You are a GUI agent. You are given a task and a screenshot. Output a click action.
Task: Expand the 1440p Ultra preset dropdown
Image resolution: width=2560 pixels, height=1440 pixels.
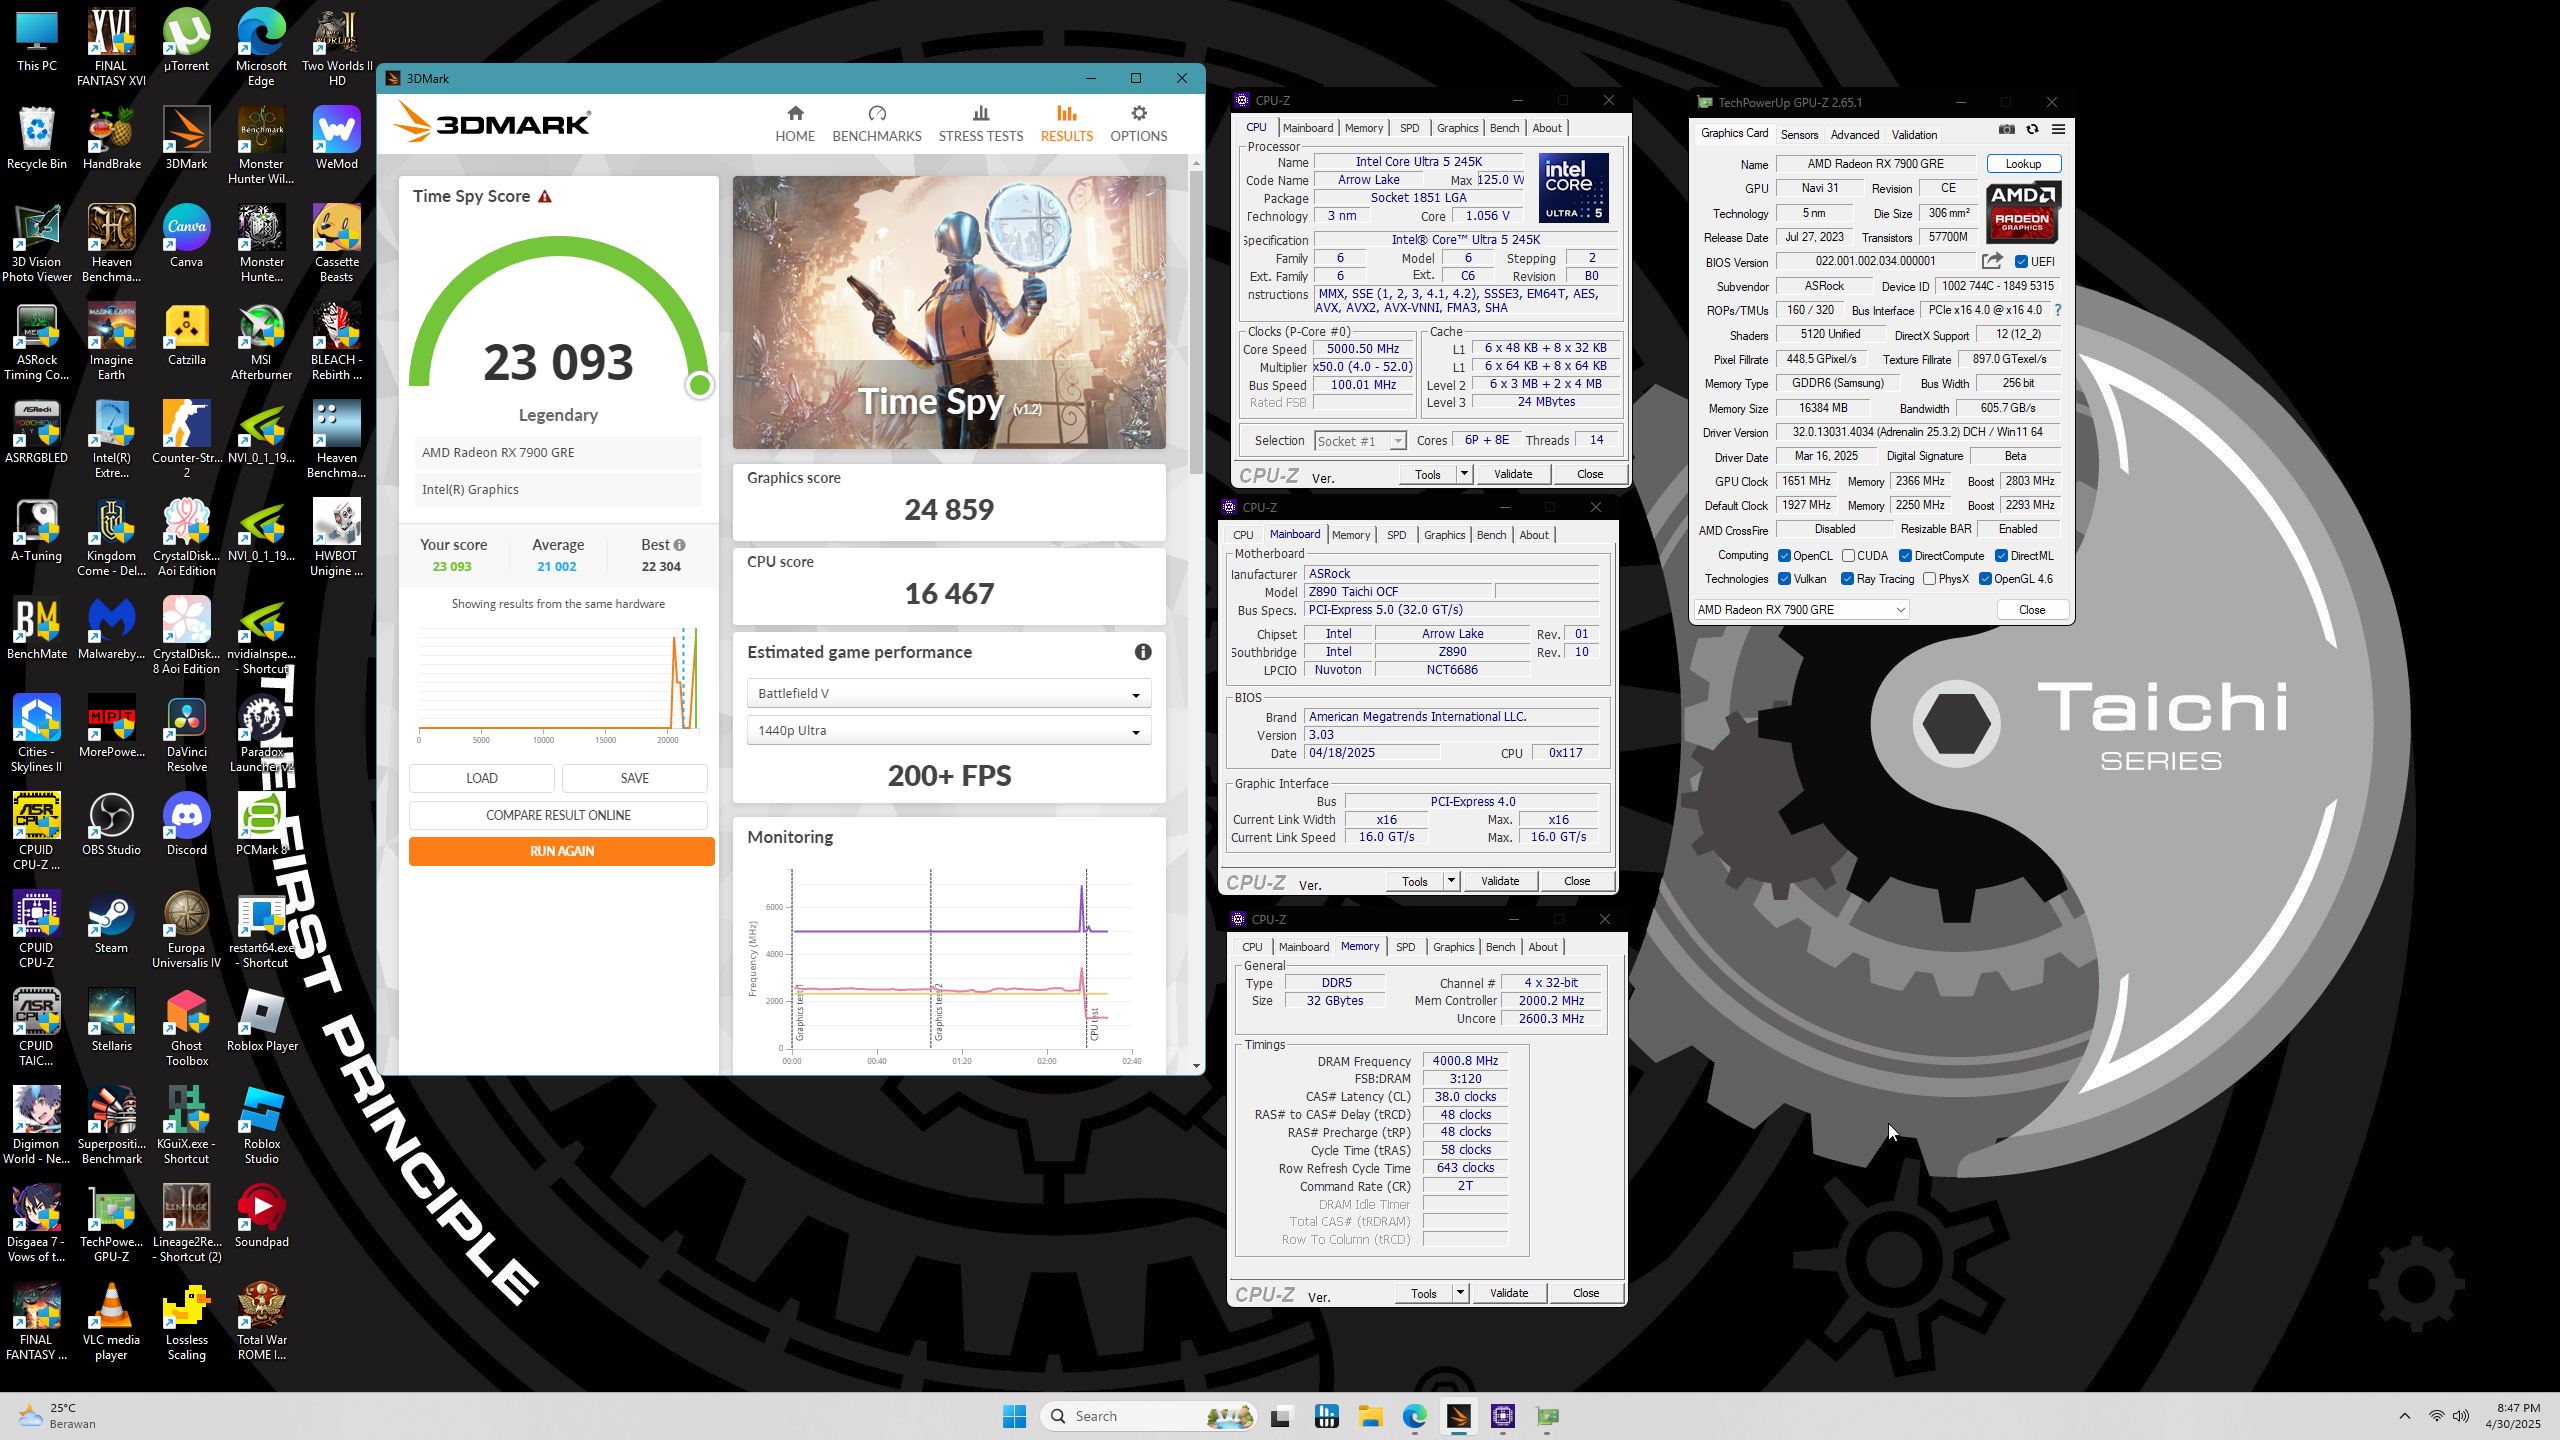[x=948, y=730]
